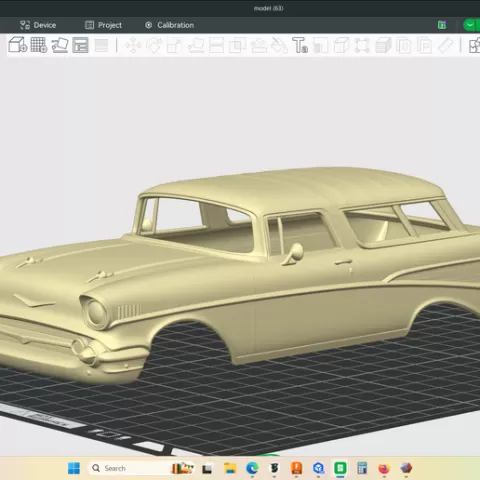The height and width of the screenshot is (480, 480).
Task: Switch to the Device tab
Action: [x=38, y=25]
